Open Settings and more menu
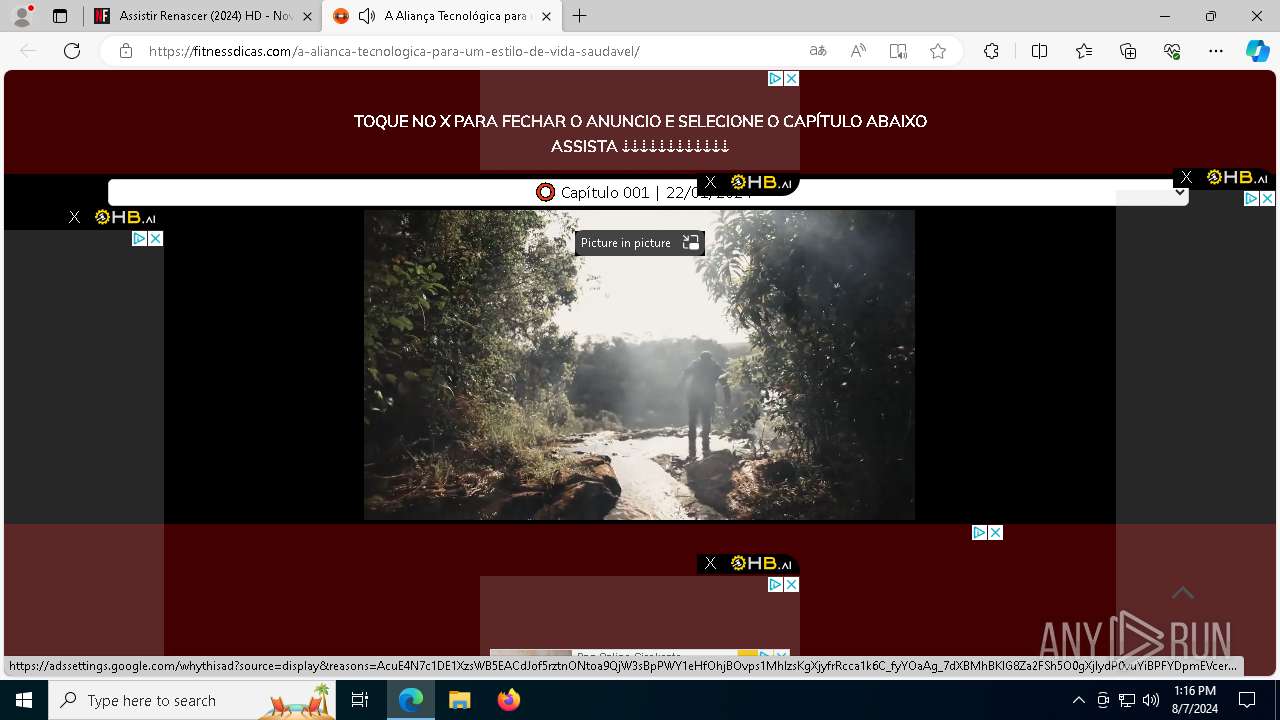The height and width of the screenshot is (720, 1280). (1216, 51)
